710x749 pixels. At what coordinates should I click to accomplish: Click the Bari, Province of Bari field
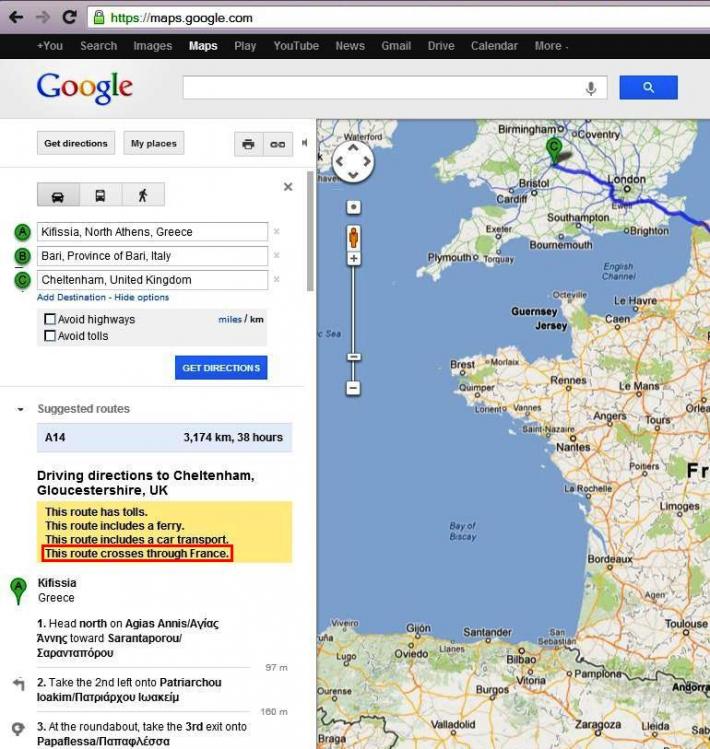[x=152, y=256]
